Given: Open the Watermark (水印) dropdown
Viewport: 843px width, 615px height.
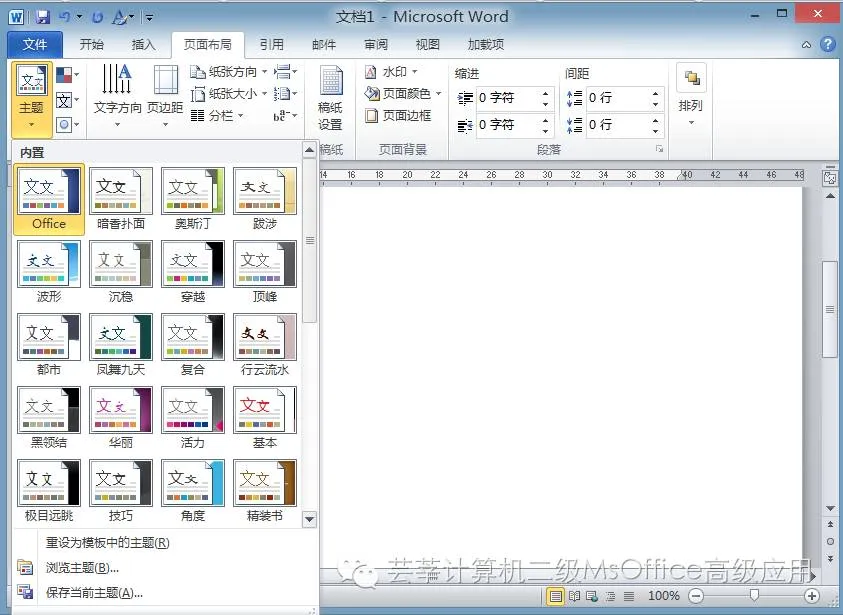Looking at the screenshot, I should tap(391, 71).
